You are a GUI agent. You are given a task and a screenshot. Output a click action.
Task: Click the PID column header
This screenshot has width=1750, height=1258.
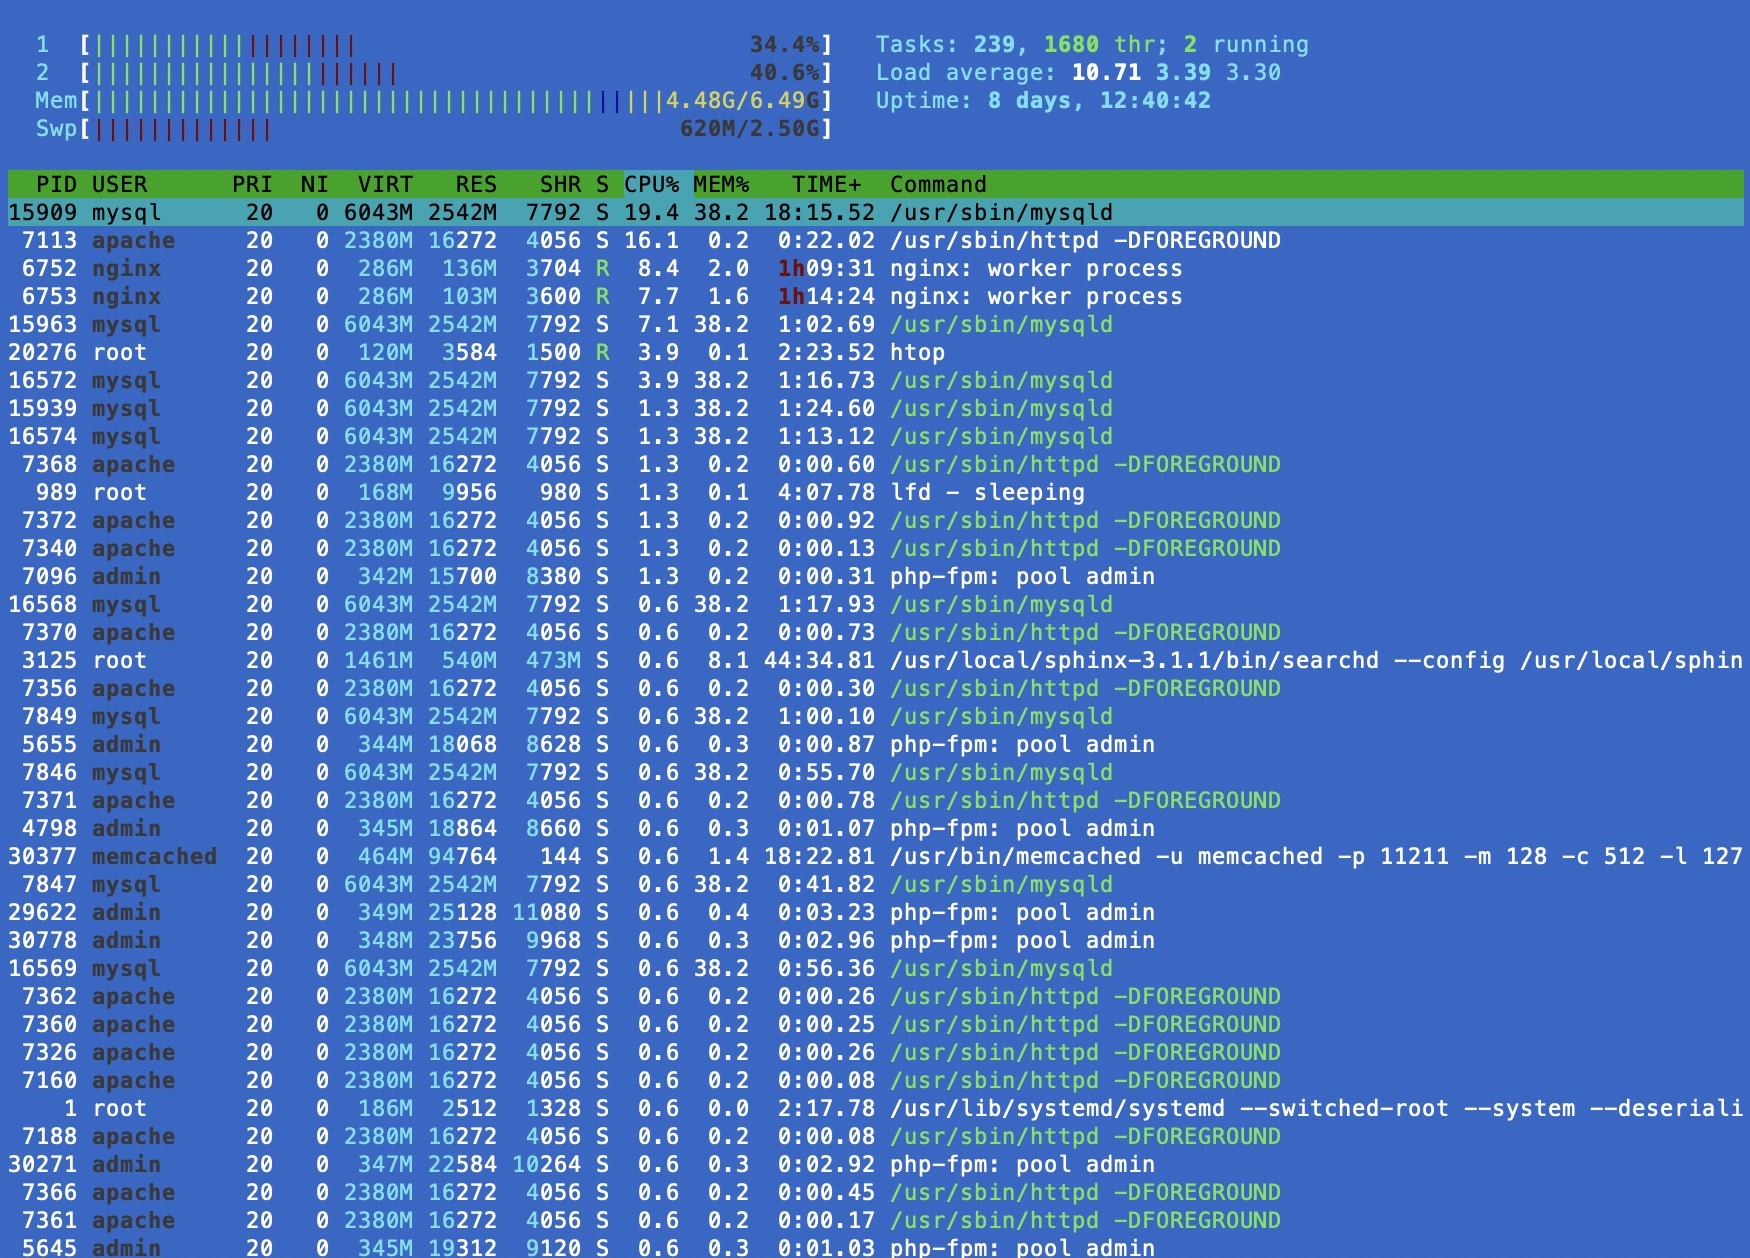(x=56, y=184)
